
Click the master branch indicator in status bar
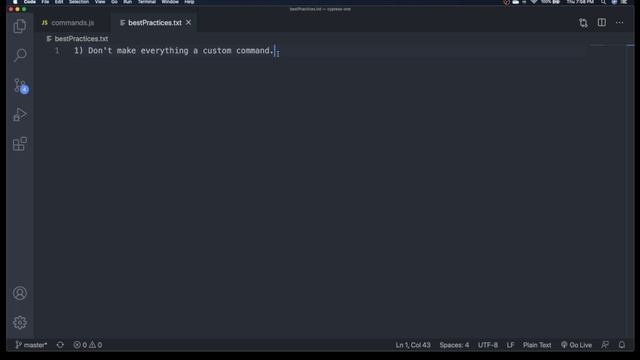pos(31,345)
